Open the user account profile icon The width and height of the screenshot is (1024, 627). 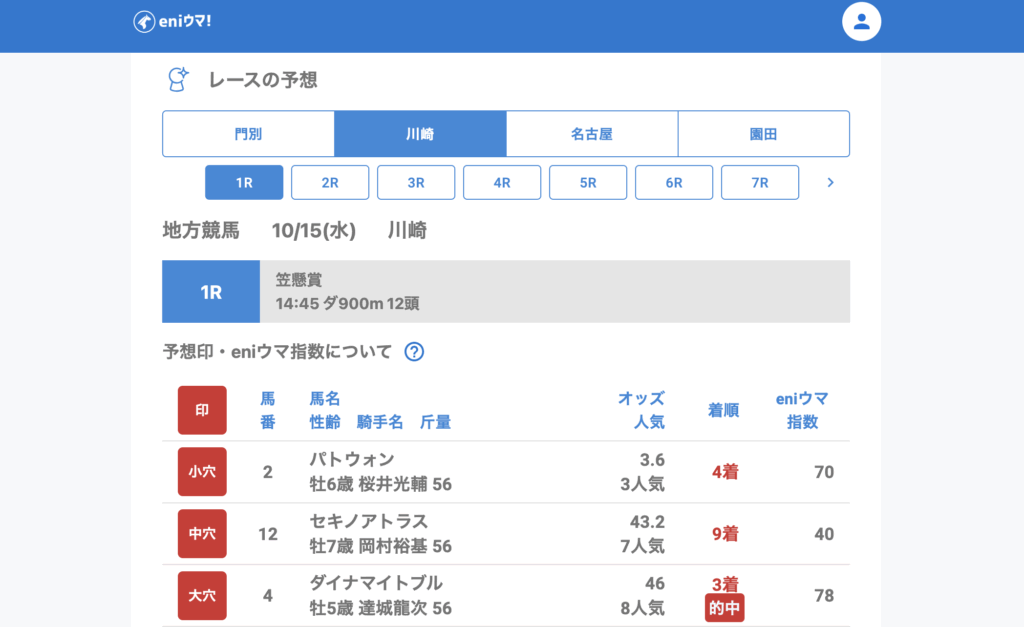pos(861,21)
